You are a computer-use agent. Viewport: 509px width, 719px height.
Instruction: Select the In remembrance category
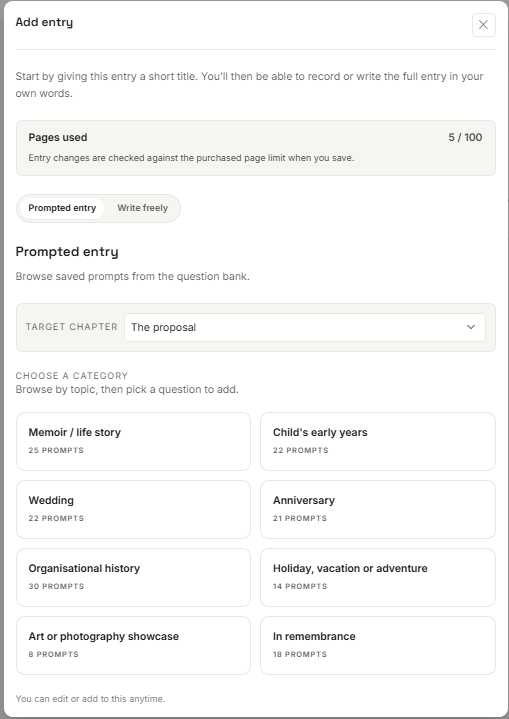tap(378, 645)
